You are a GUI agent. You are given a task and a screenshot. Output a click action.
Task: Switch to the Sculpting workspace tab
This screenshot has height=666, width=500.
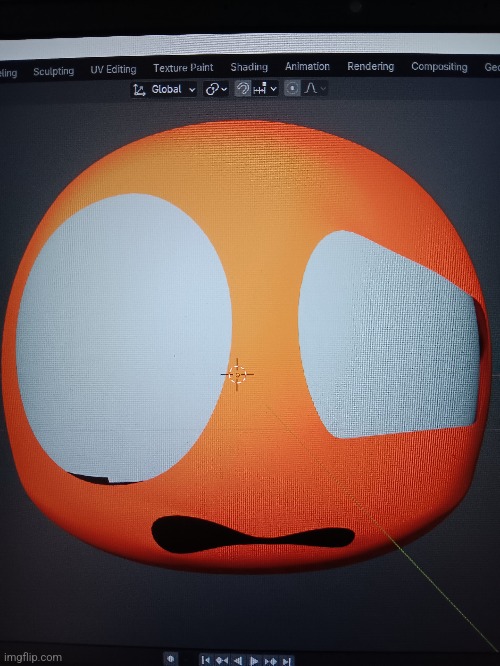pyautogui.click(x=54, y=71)
